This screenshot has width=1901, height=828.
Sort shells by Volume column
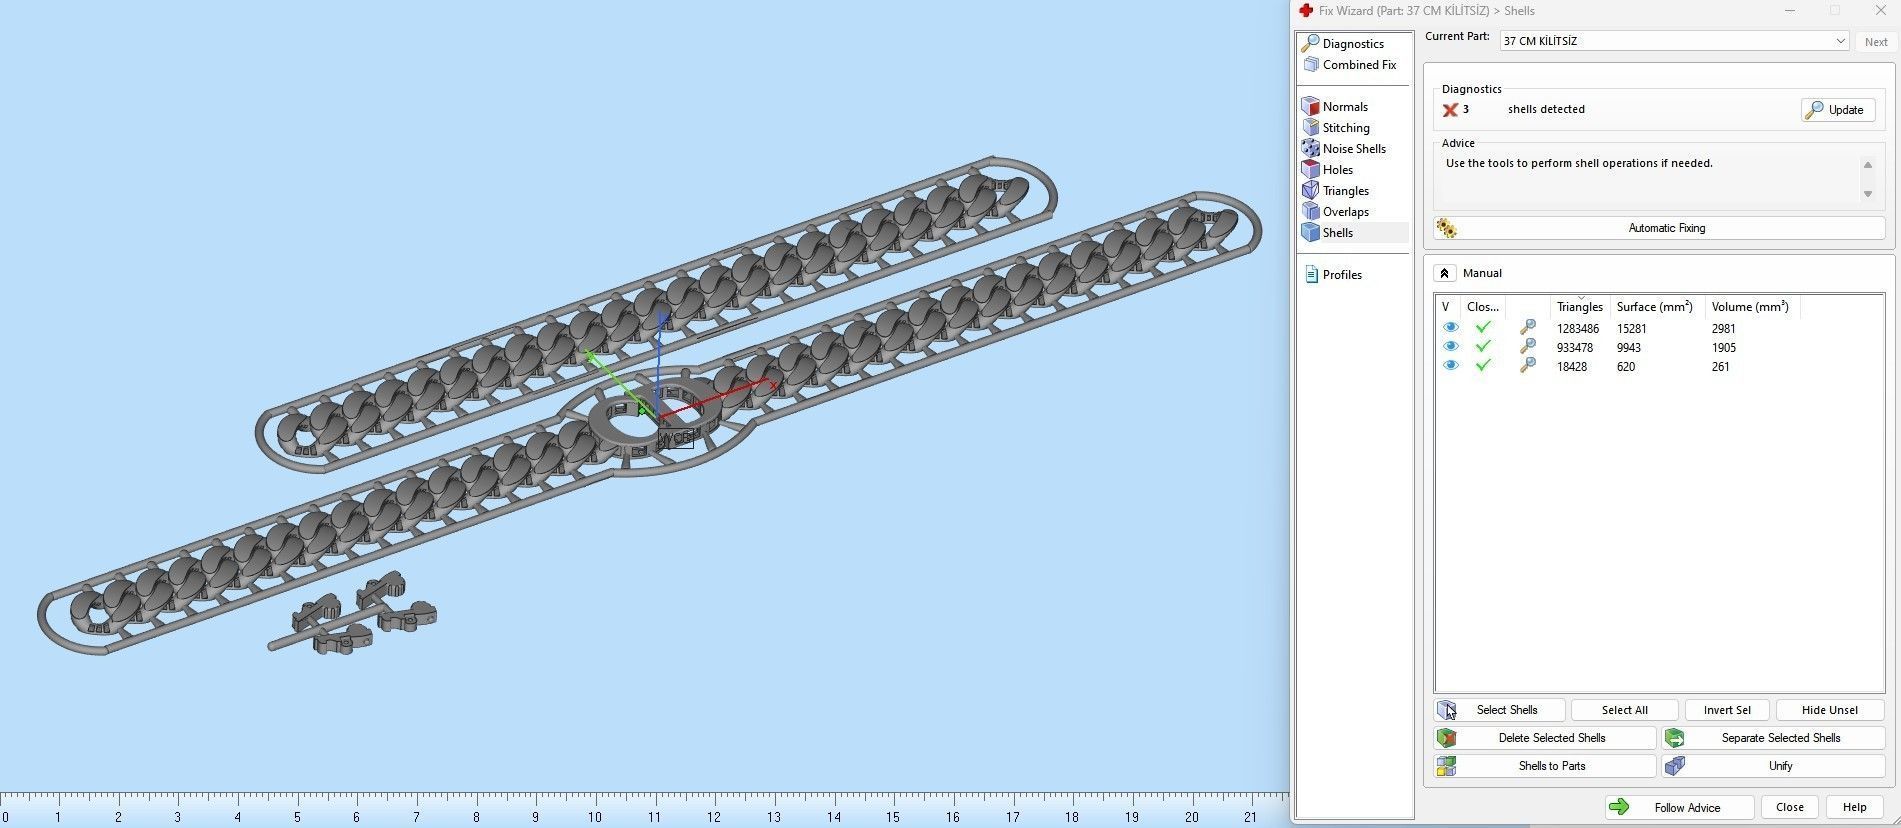point(1751,307)
